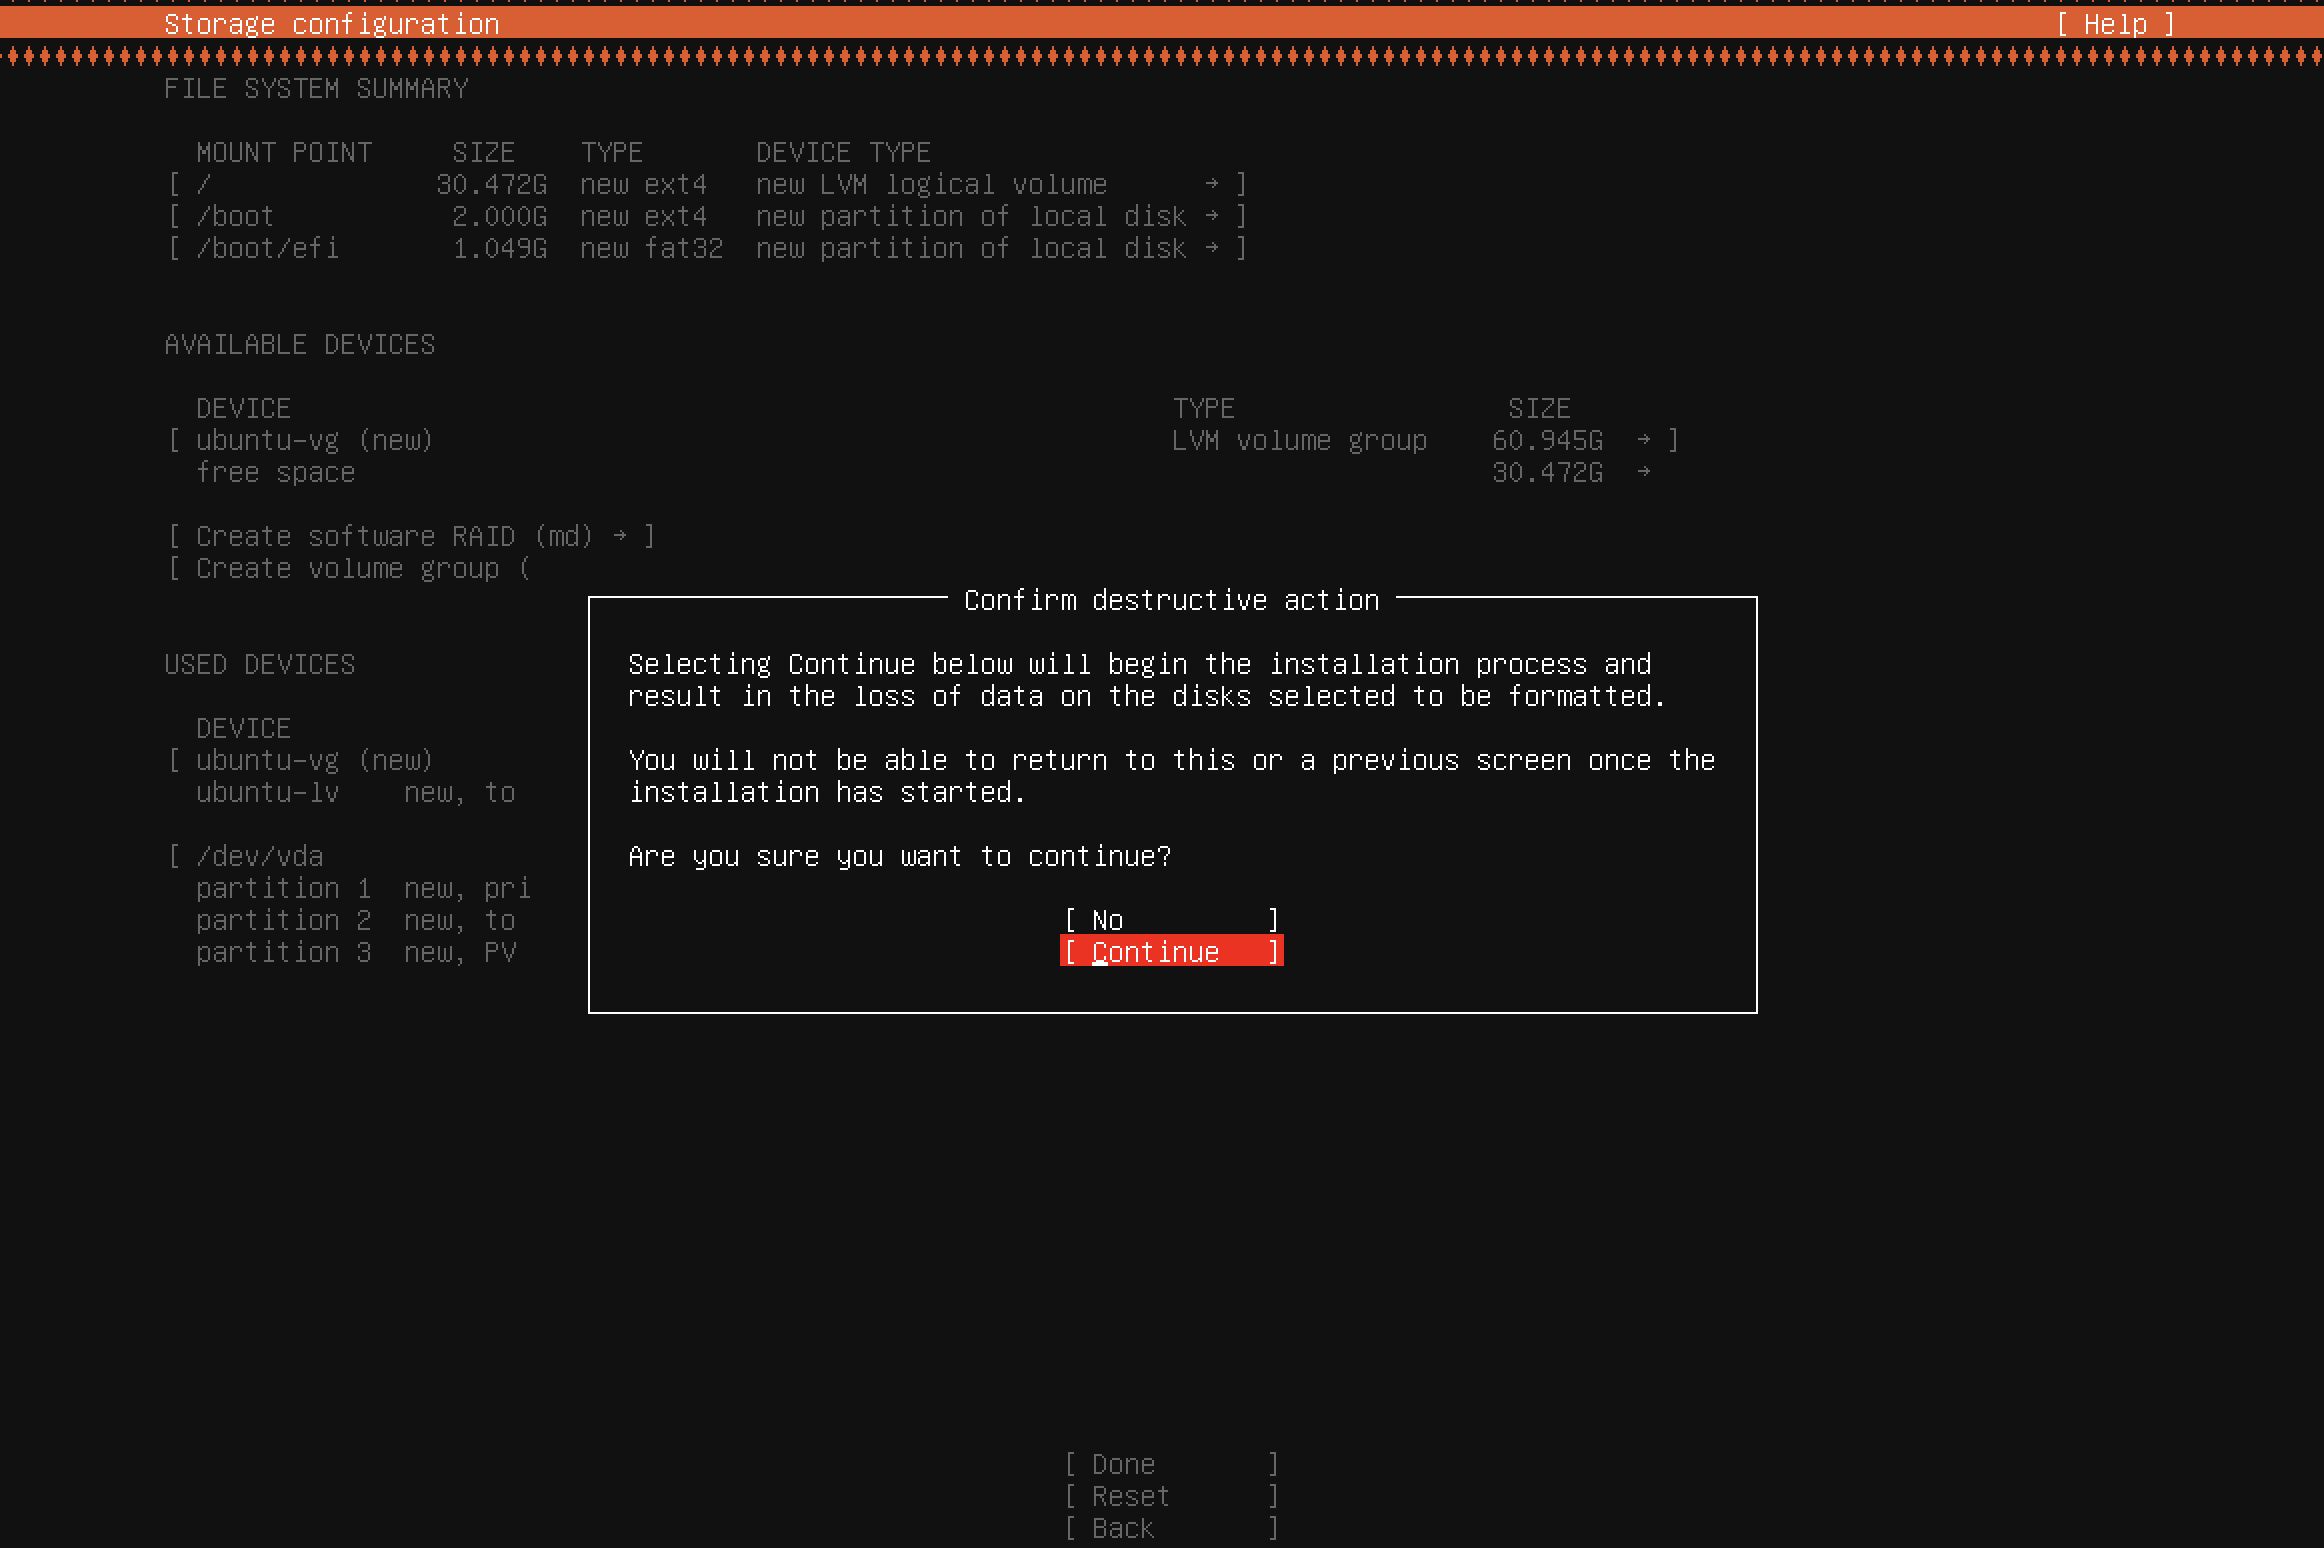Expand the root mount point arrow

1211,184
